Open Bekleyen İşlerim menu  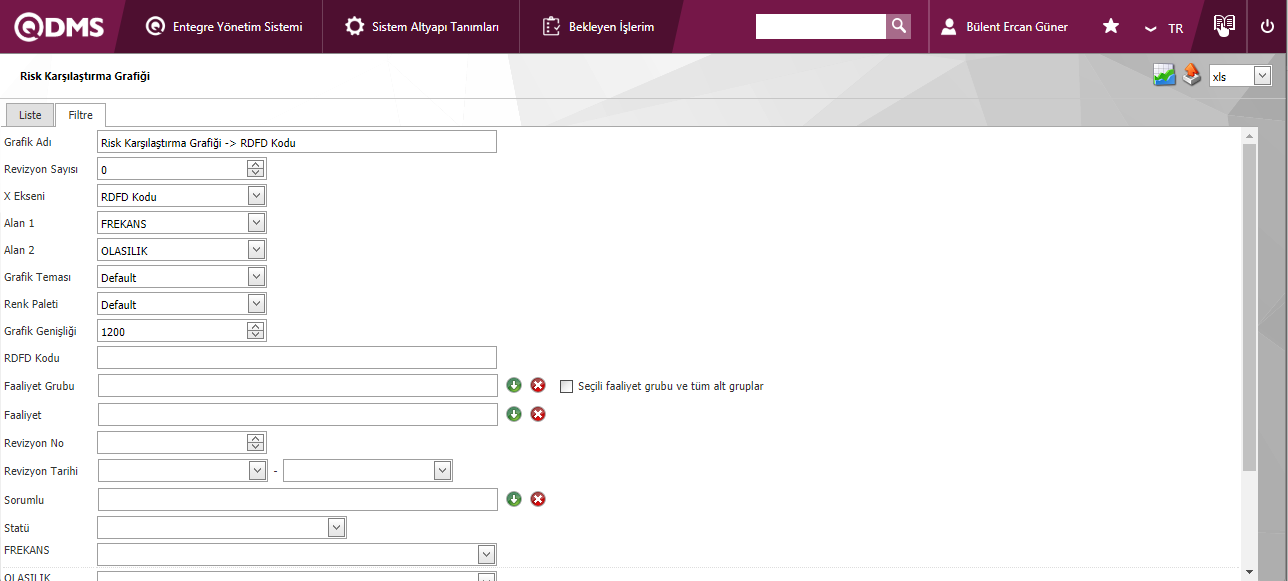[611, 27]
